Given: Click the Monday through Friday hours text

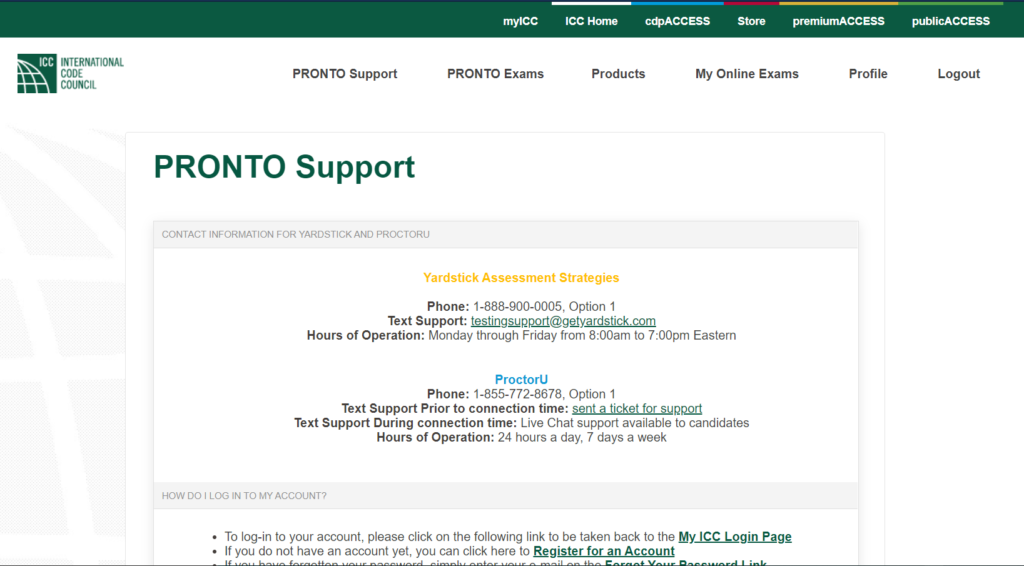Looking at the screenshot, I should tap(582, 336).
